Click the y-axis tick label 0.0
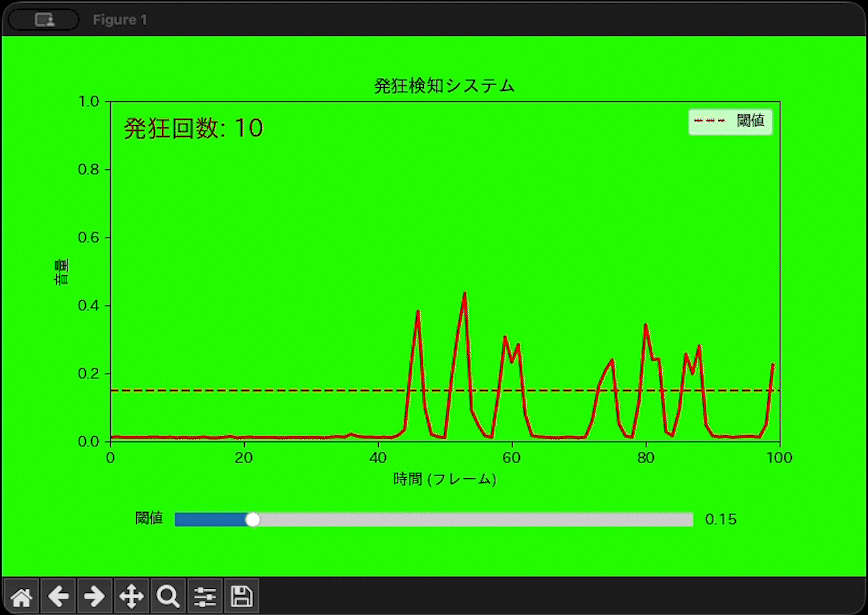 [x=89, y=441]
